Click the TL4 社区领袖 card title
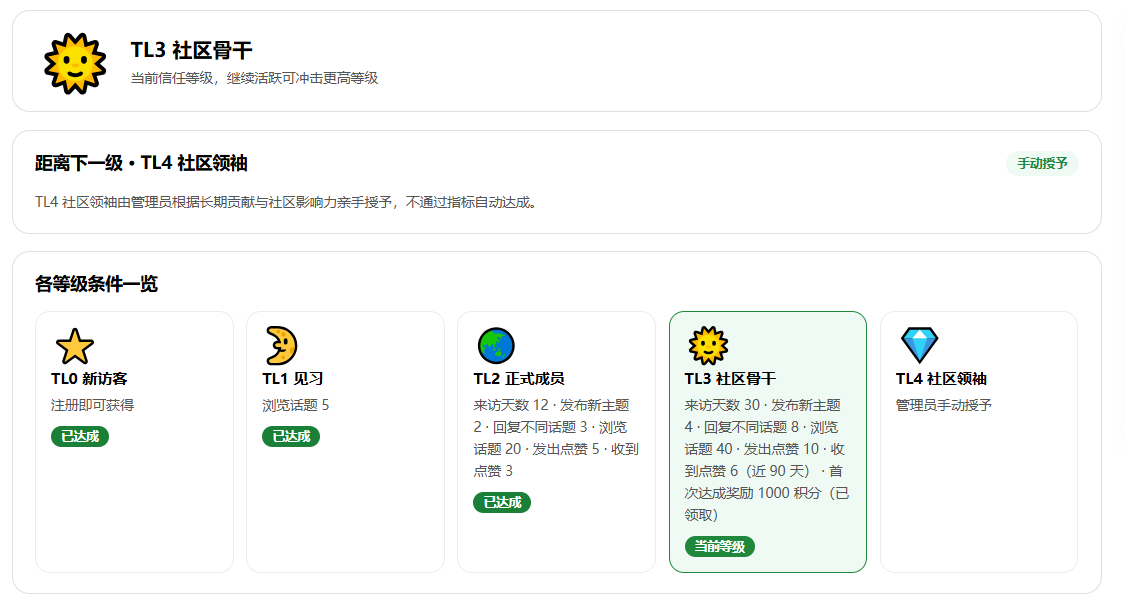The image size is (1125, 609). click(941, 379)
